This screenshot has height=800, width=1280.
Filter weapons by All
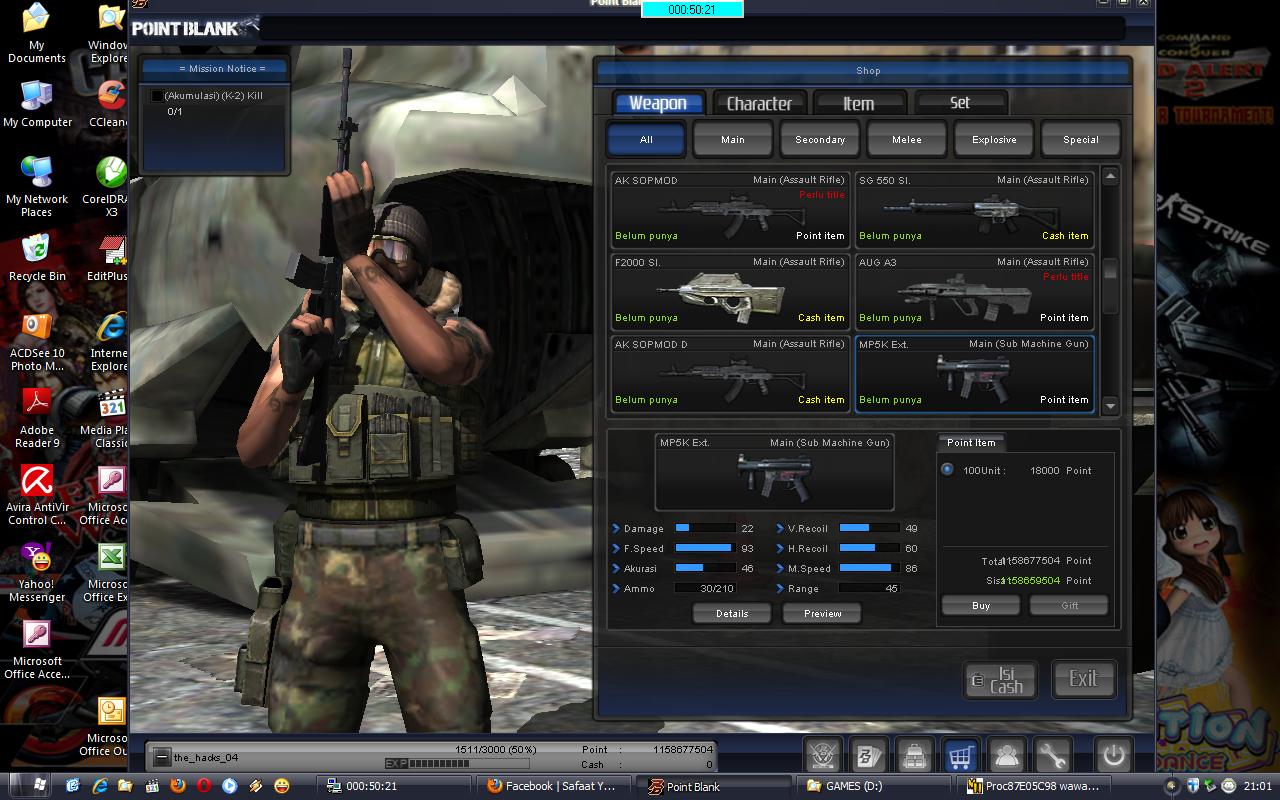click(646, 140)
